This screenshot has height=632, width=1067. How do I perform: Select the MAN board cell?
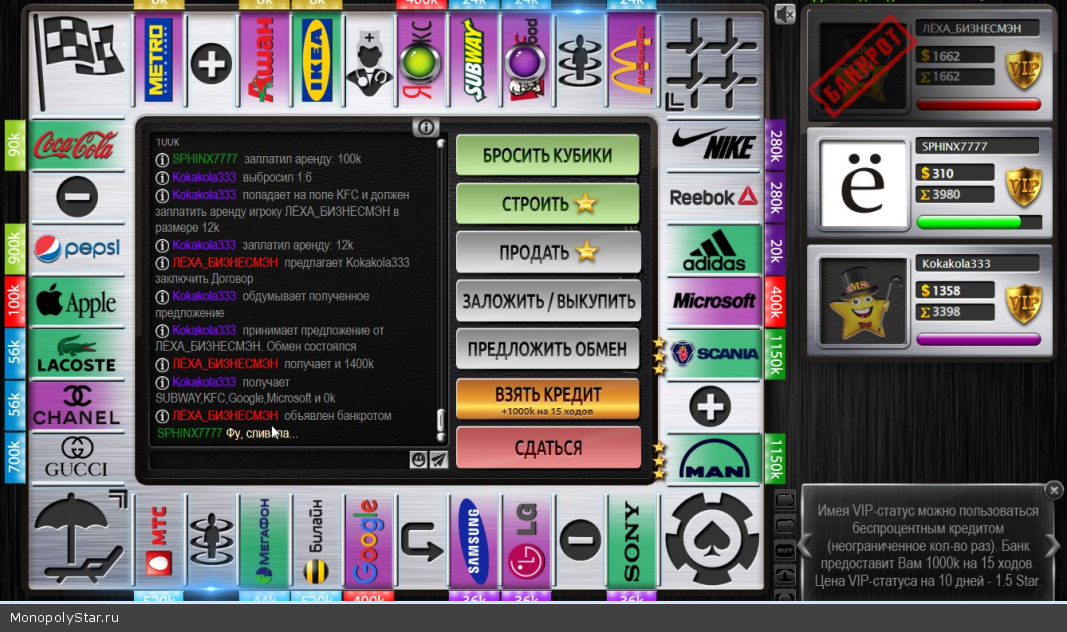tap(713, 459)
